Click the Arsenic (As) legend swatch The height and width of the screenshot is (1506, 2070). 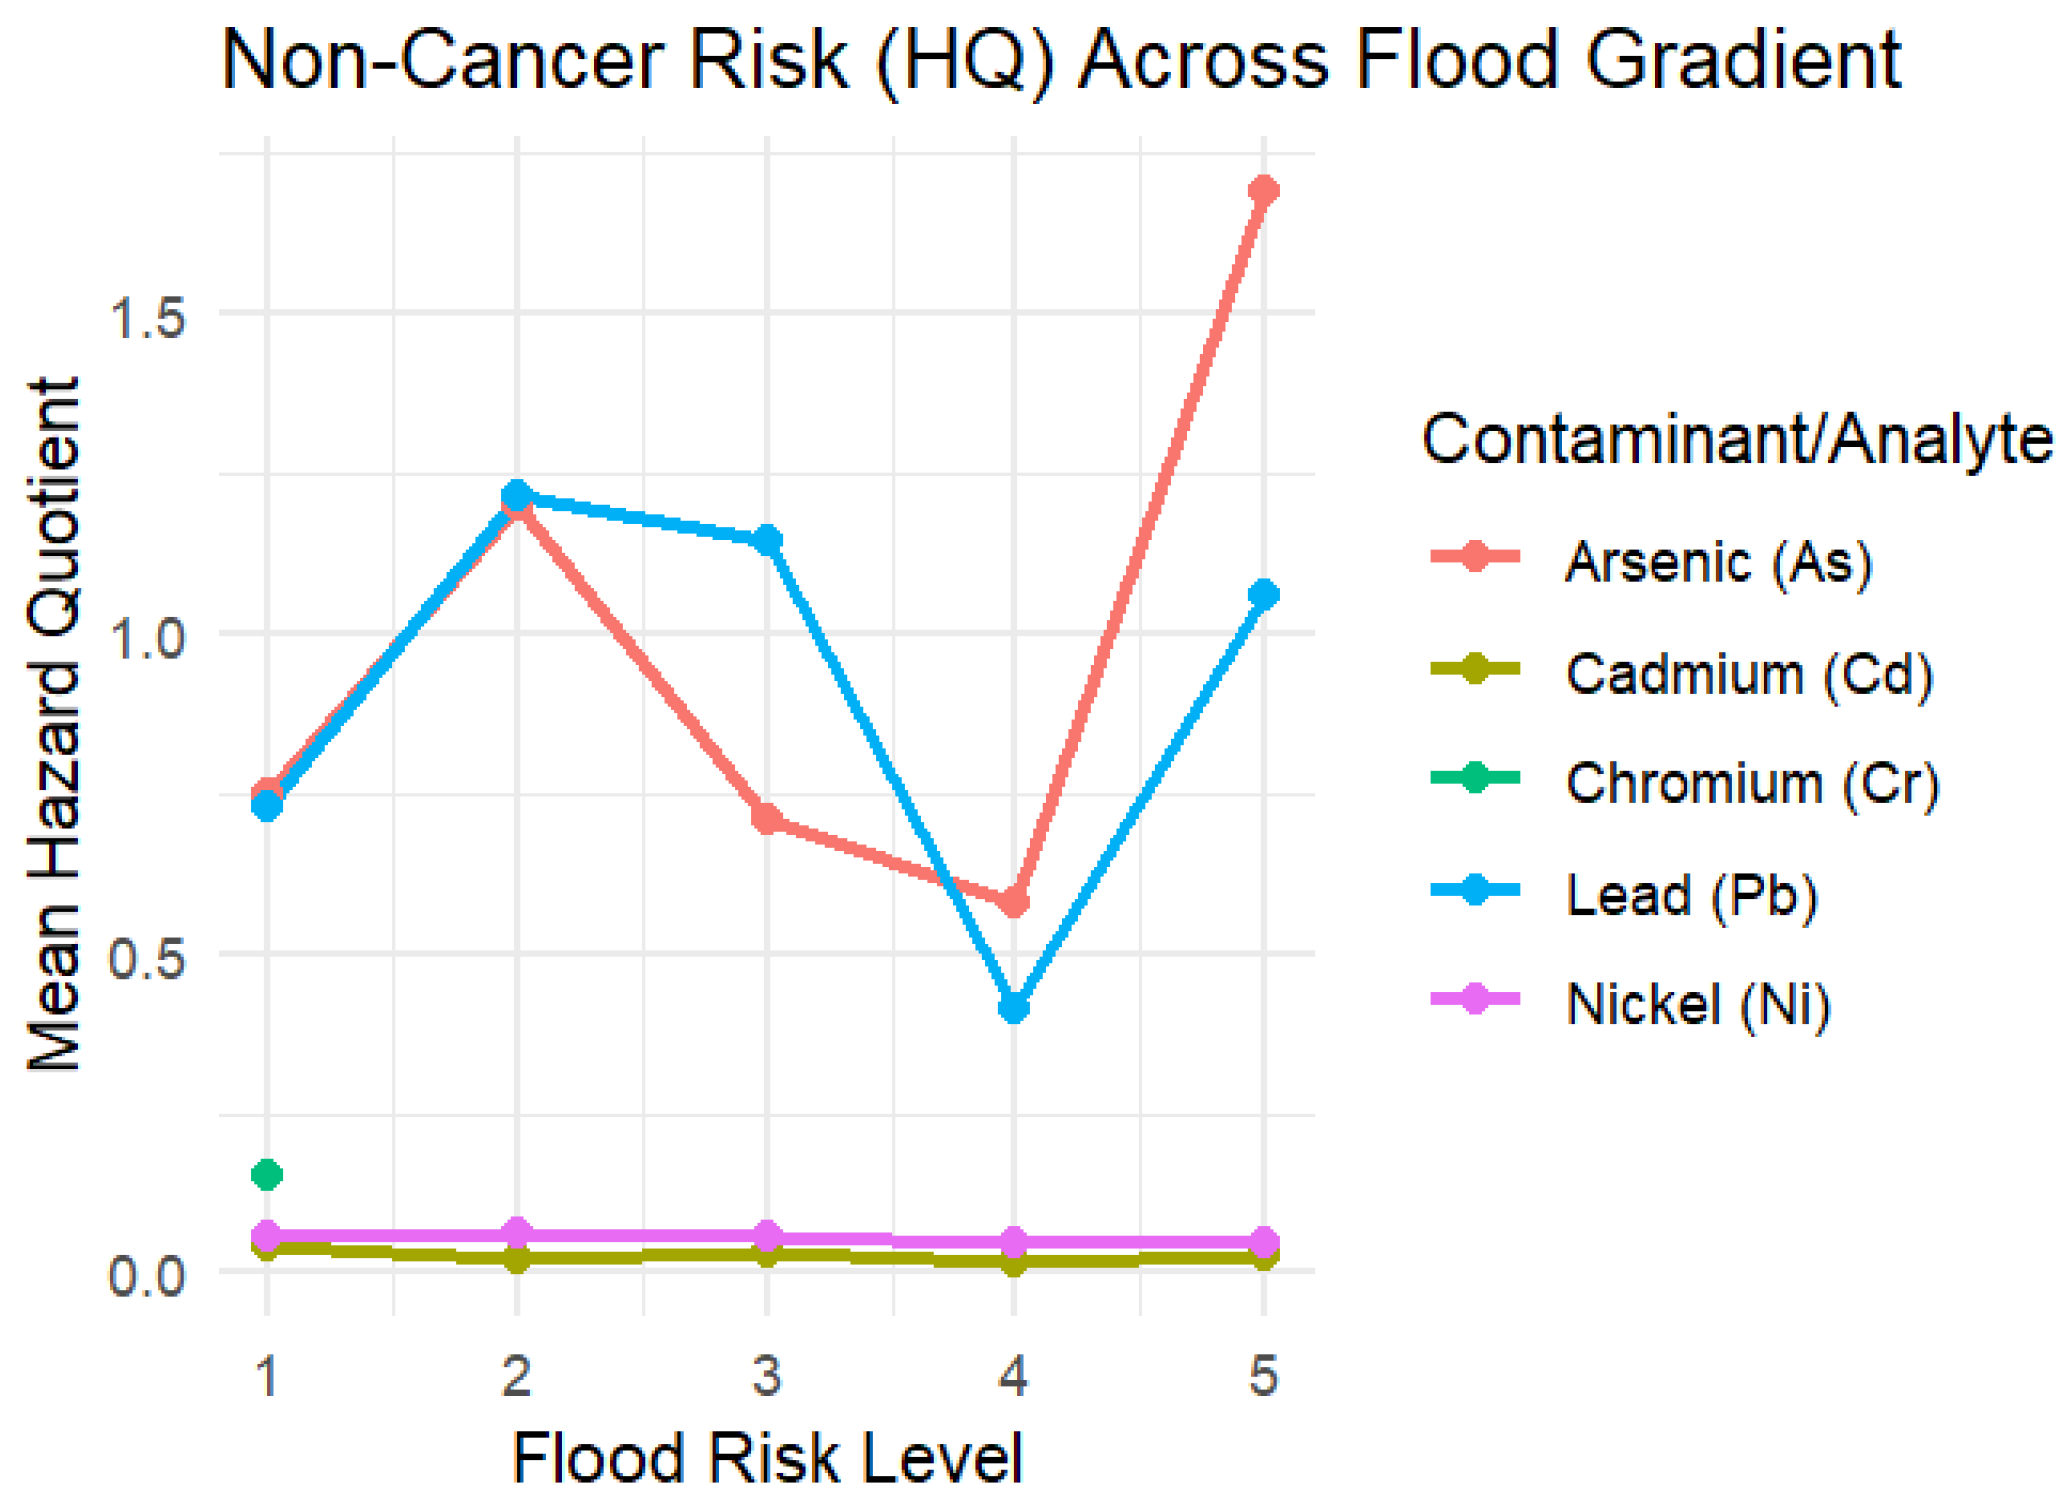(x=1475, y=558)
